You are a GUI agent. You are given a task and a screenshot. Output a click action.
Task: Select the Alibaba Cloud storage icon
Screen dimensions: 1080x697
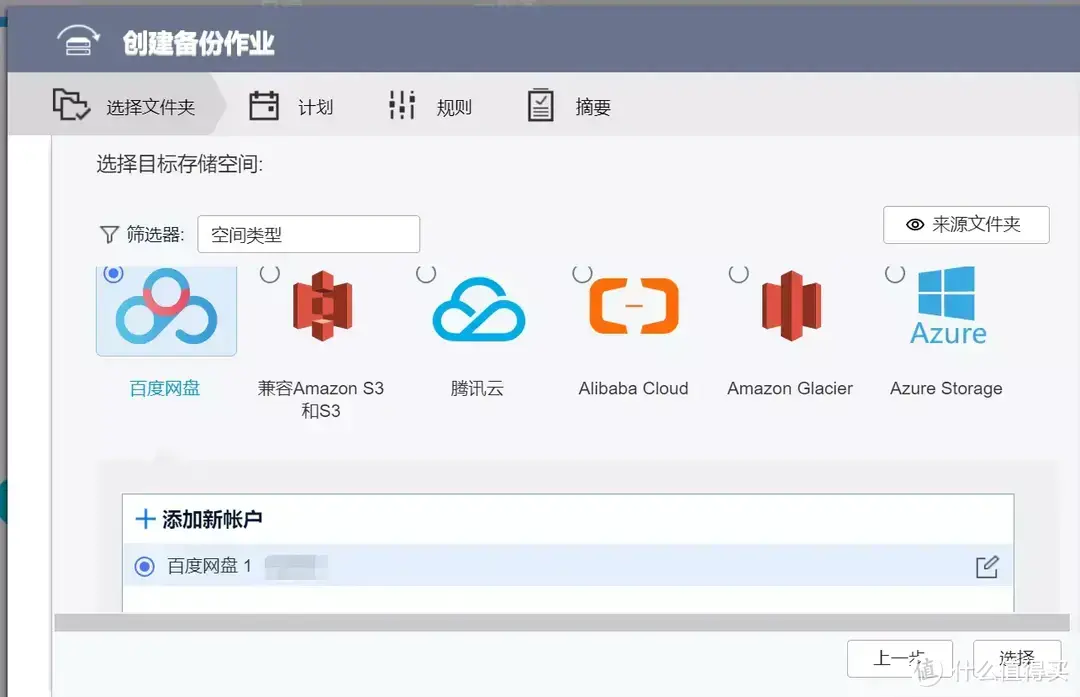(633, 305)
